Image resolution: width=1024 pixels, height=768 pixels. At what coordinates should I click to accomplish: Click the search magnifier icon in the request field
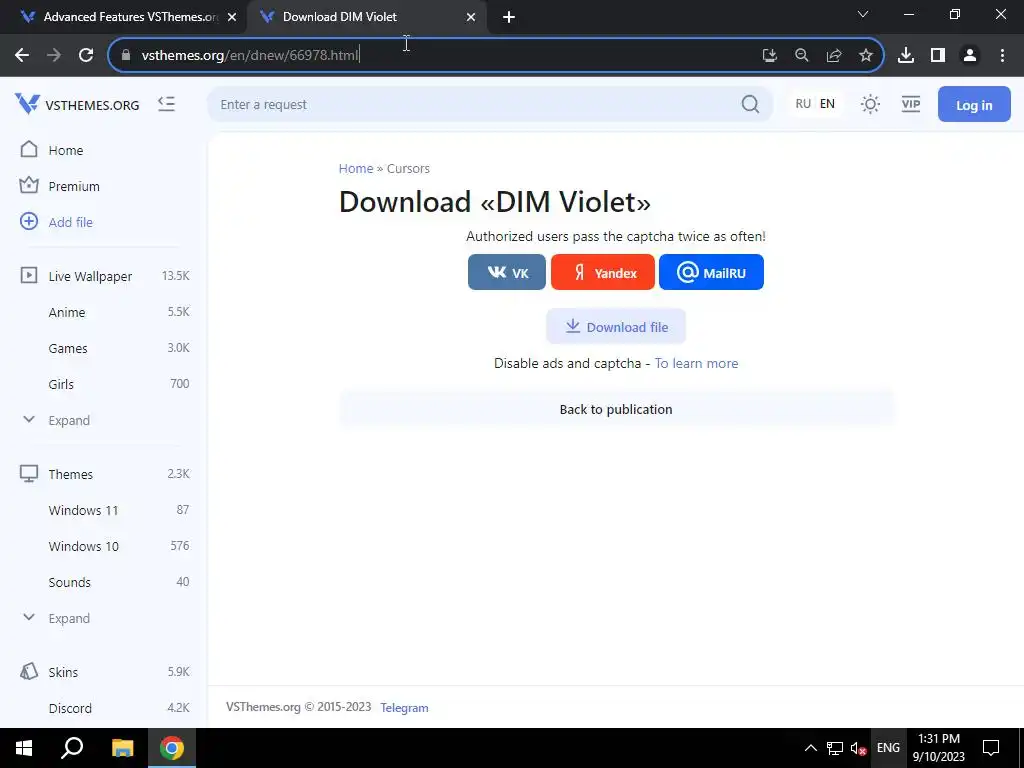click(750, 104)
